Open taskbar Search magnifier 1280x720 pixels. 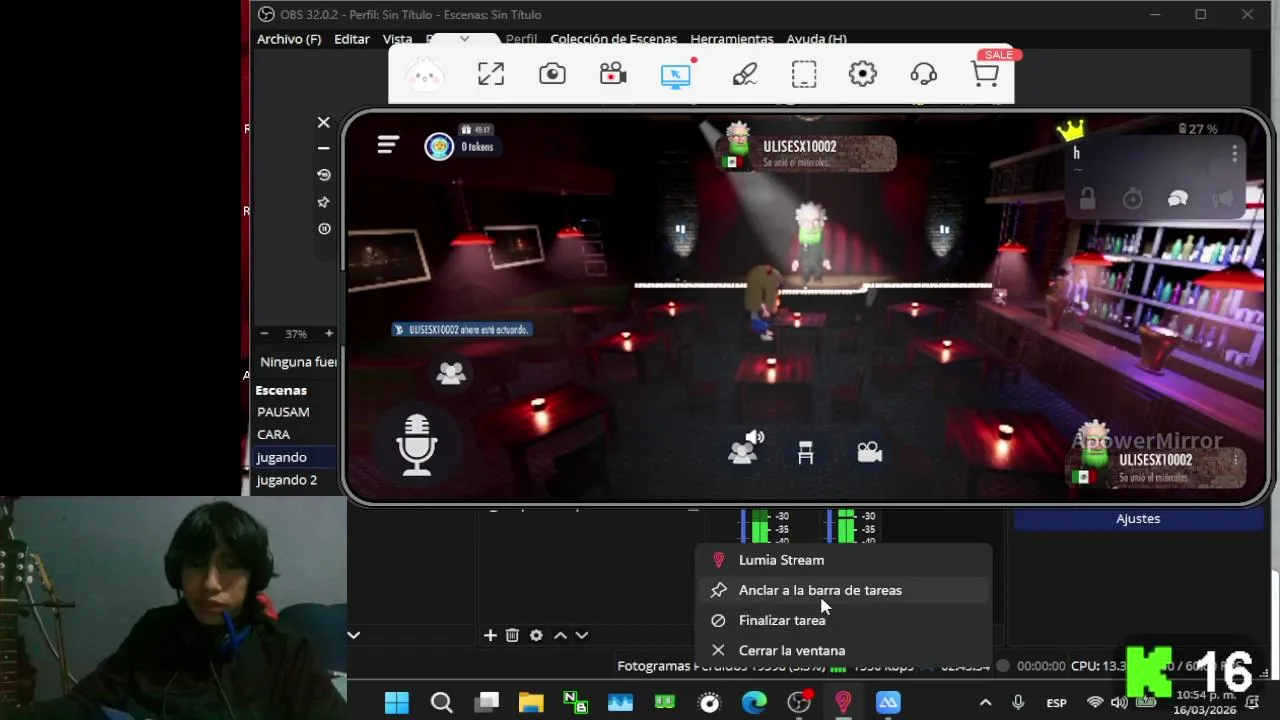coord(441,702)
